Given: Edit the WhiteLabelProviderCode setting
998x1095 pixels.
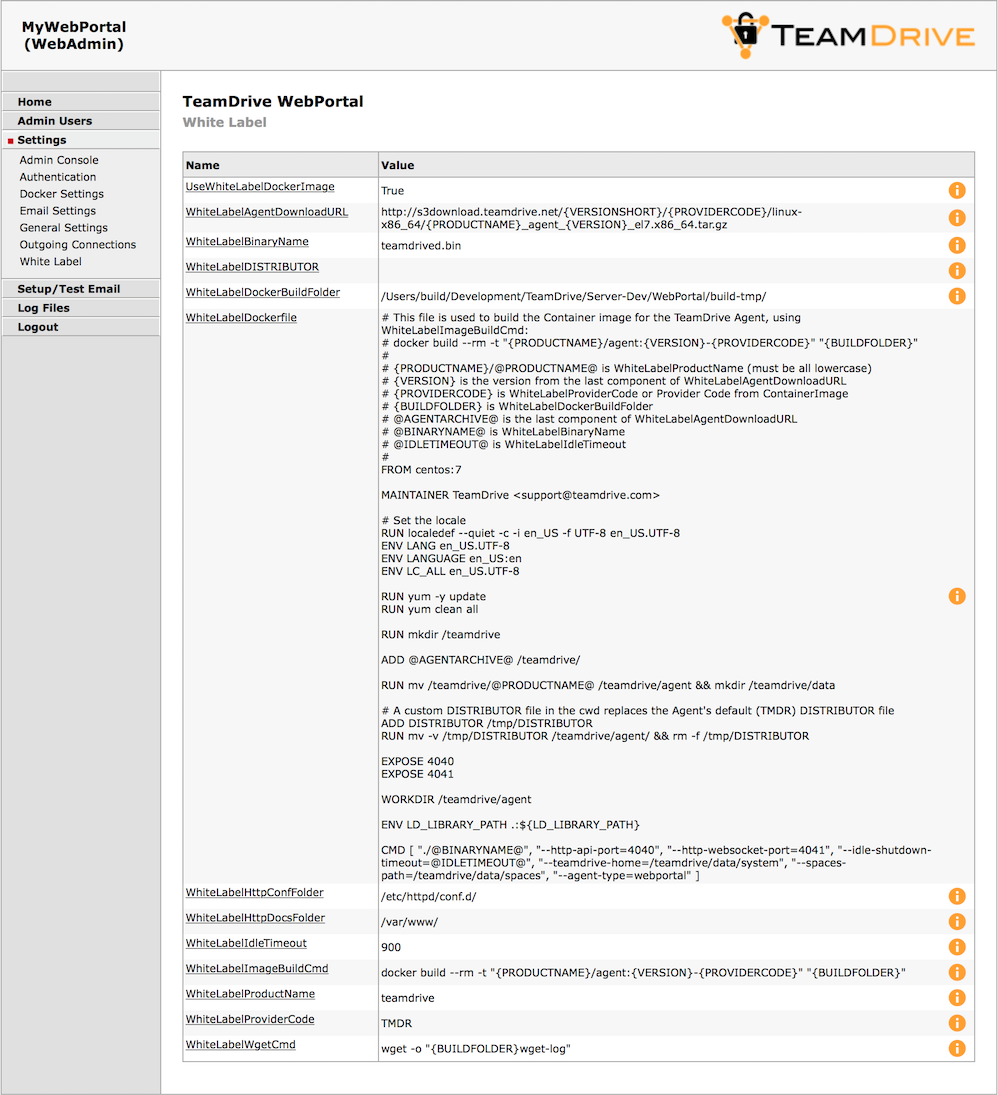Looking at the screenshot, I should tap(250, 1019).
